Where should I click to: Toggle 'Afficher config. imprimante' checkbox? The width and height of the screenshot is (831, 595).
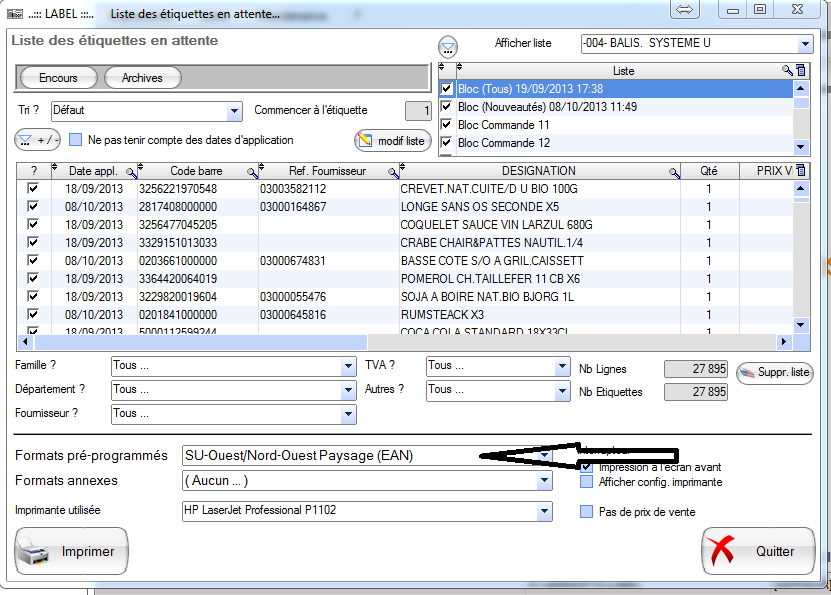click(x=587, y=482)
